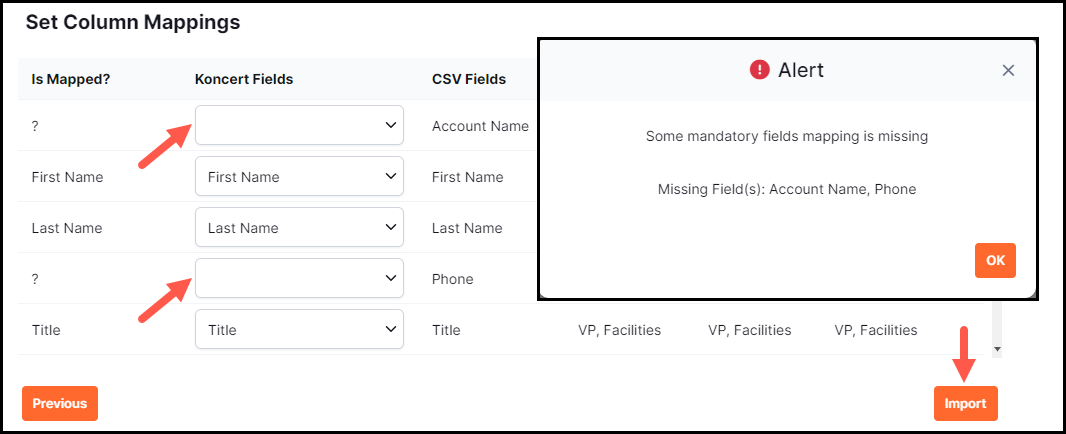Expand the Title mapping dropdown

(x=299, y=329)
